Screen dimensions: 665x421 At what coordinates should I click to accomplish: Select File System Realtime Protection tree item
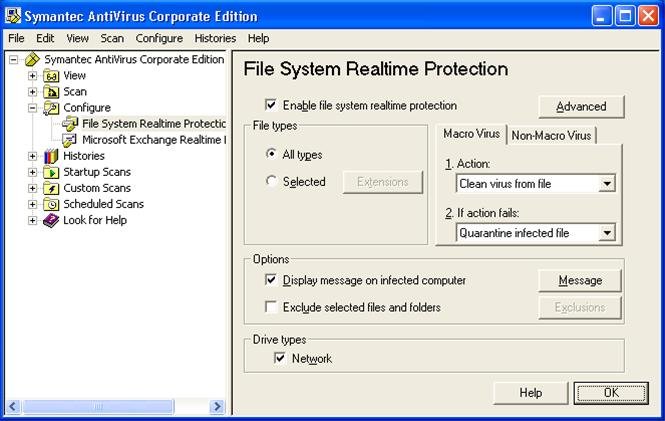coord(154,124)
